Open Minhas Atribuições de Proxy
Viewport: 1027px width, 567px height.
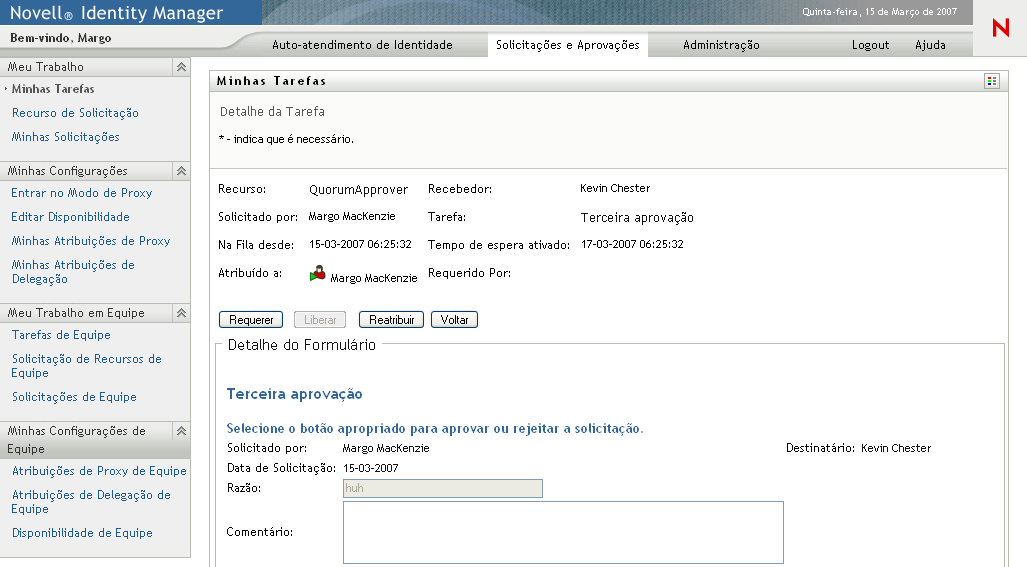pyautogui.click(x=90, y=241)
